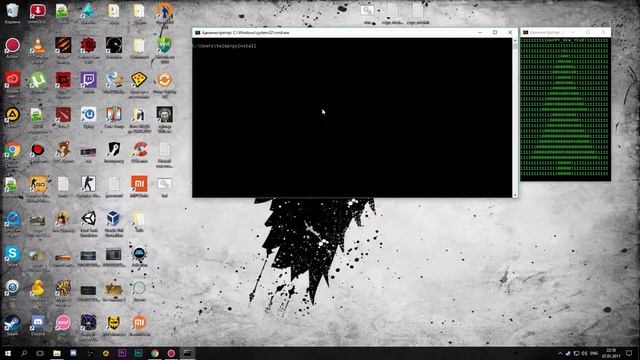
Task: Close the main cmd.exe window
Action: 510,32
